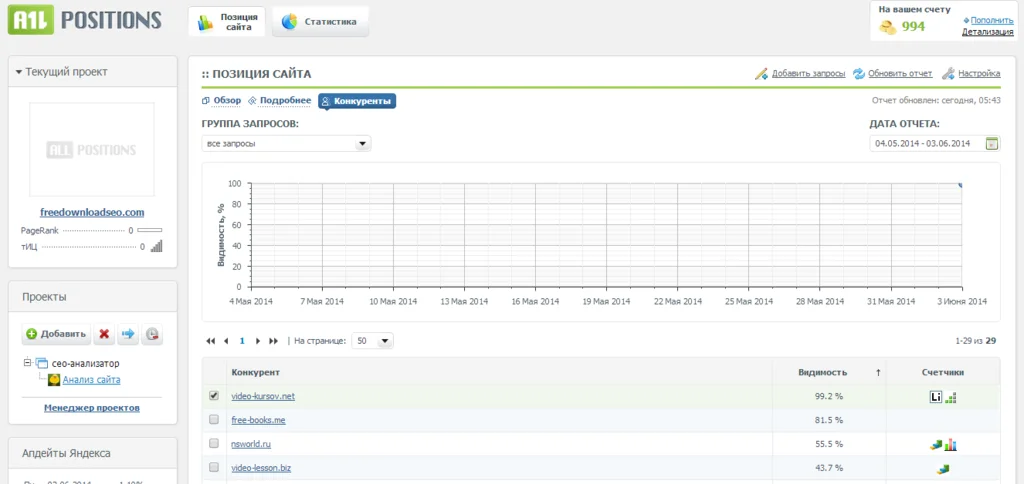Viewport: 1024px width, 484px height.
Task: Open the Детализация link
Action: click(x=987, y=31)
